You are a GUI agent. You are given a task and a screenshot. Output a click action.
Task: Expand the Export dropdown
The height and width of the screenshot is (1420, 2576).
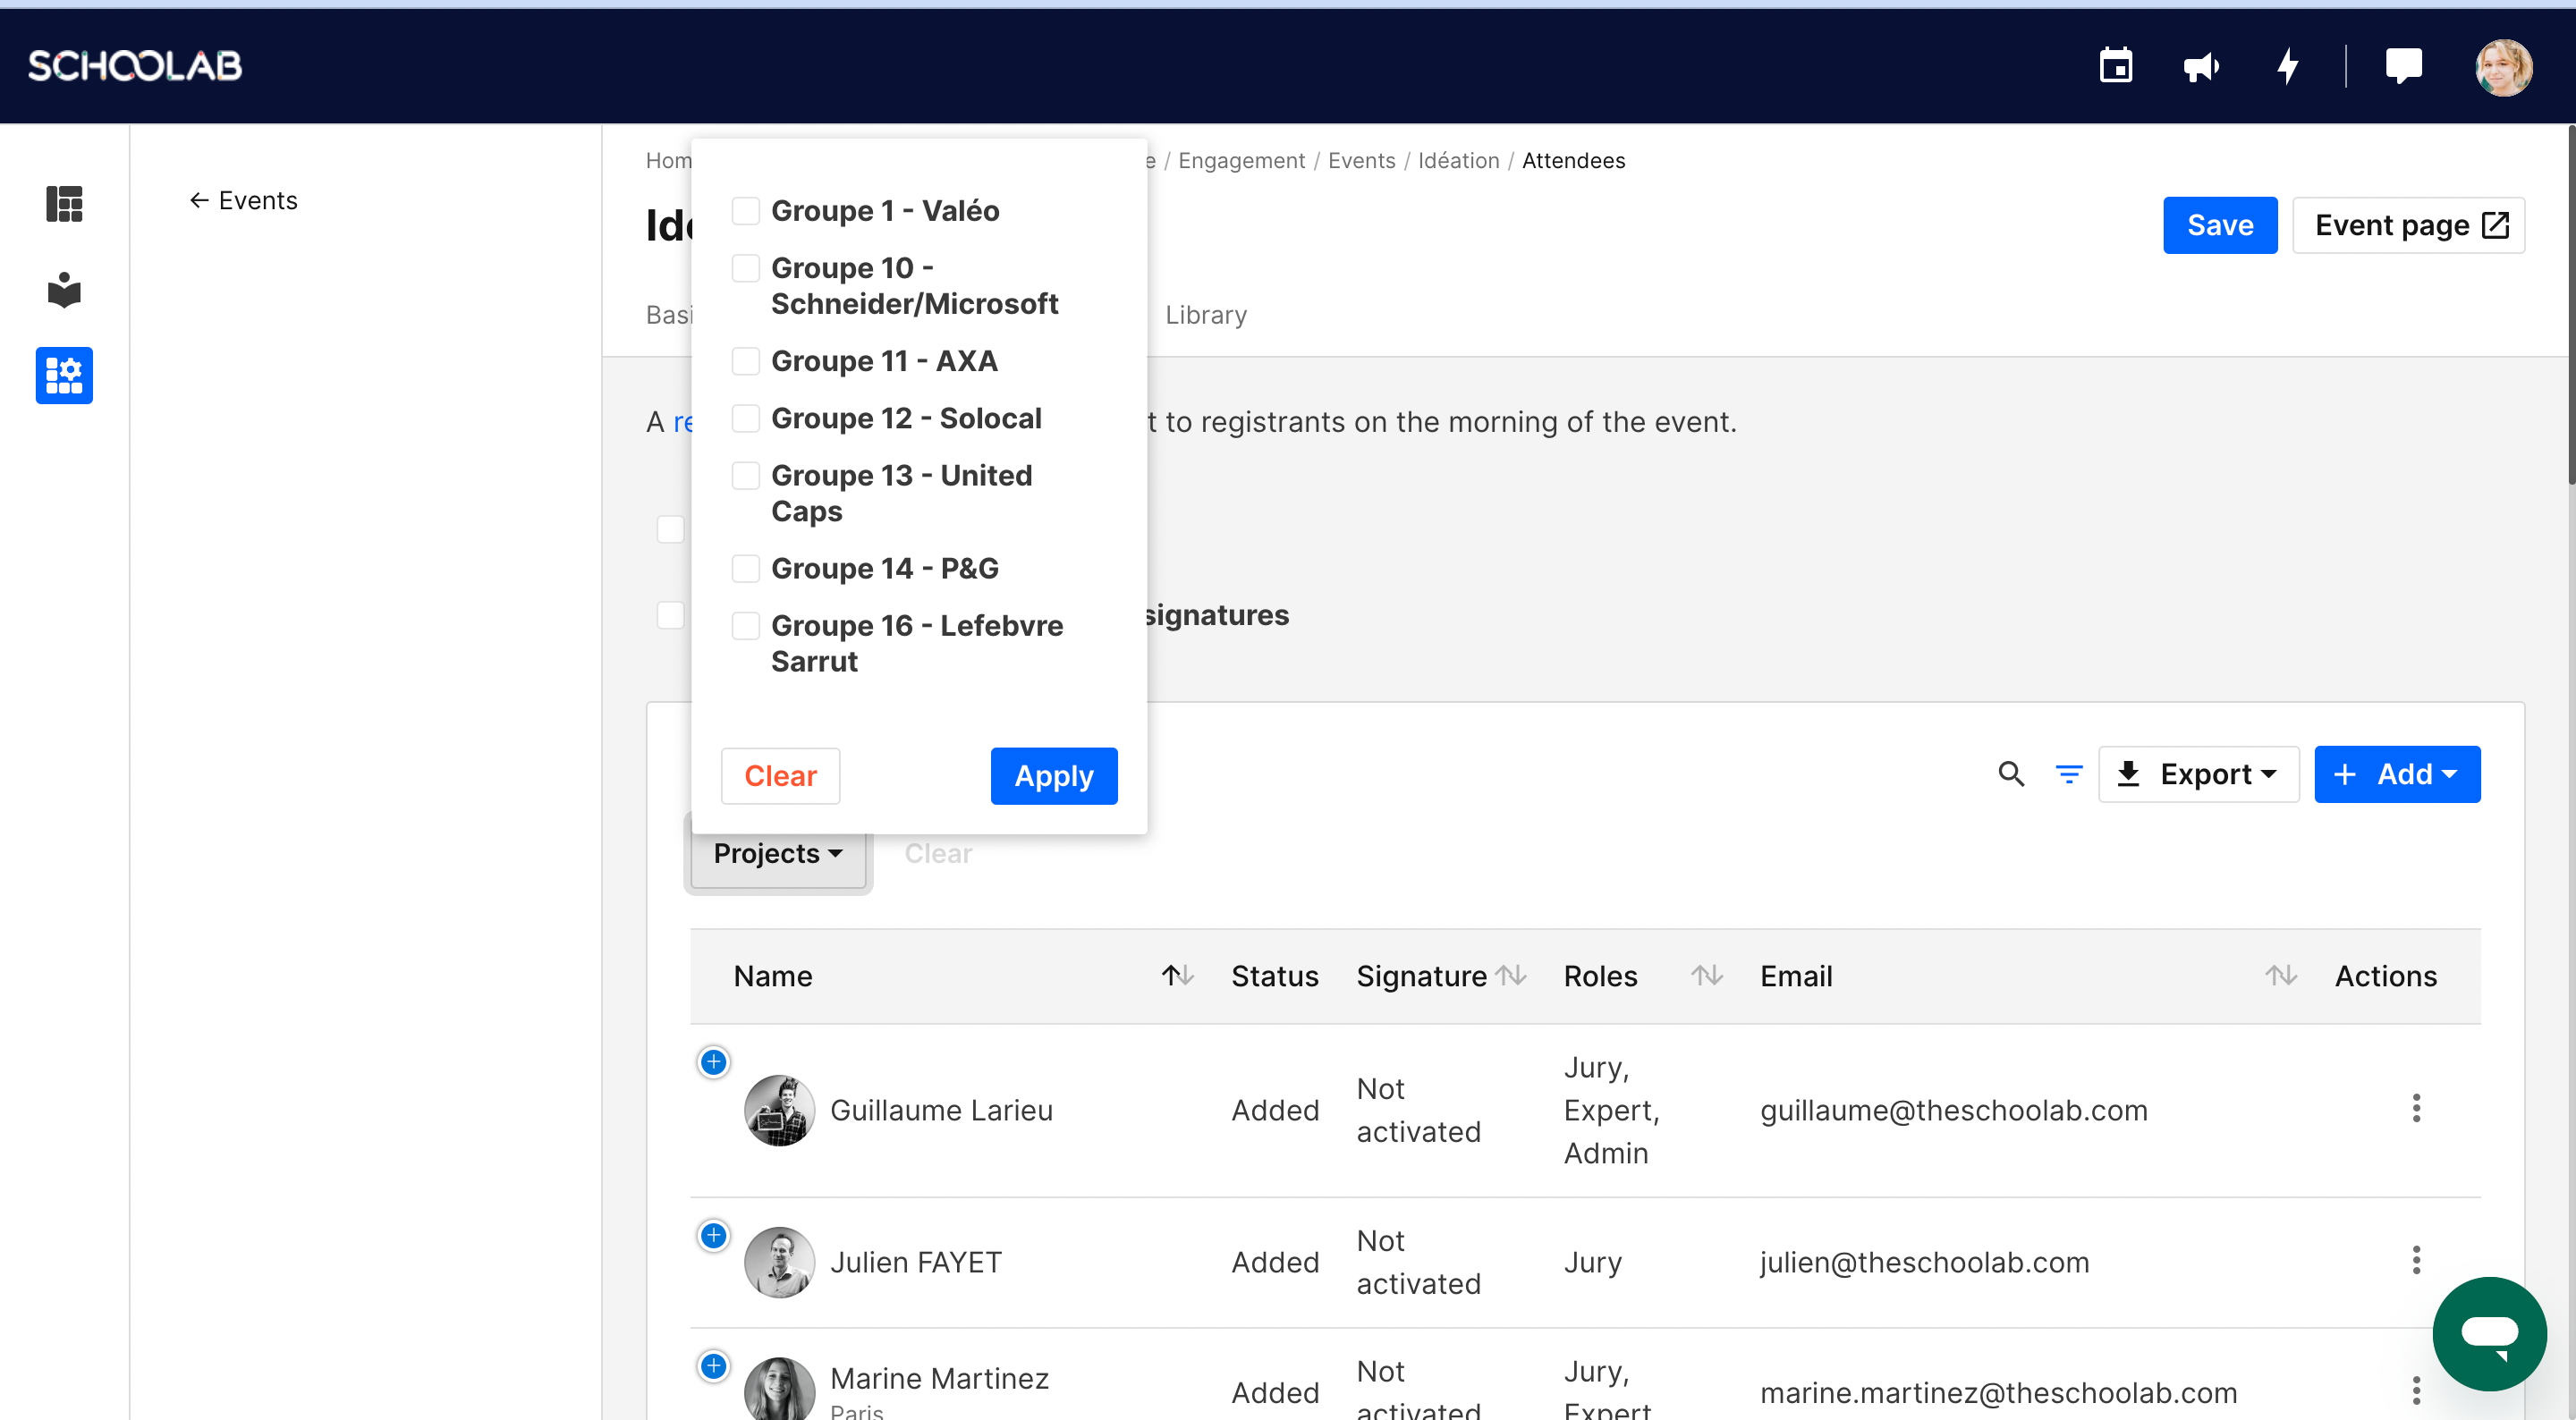pyautogui.click(x=2198, y=774)
